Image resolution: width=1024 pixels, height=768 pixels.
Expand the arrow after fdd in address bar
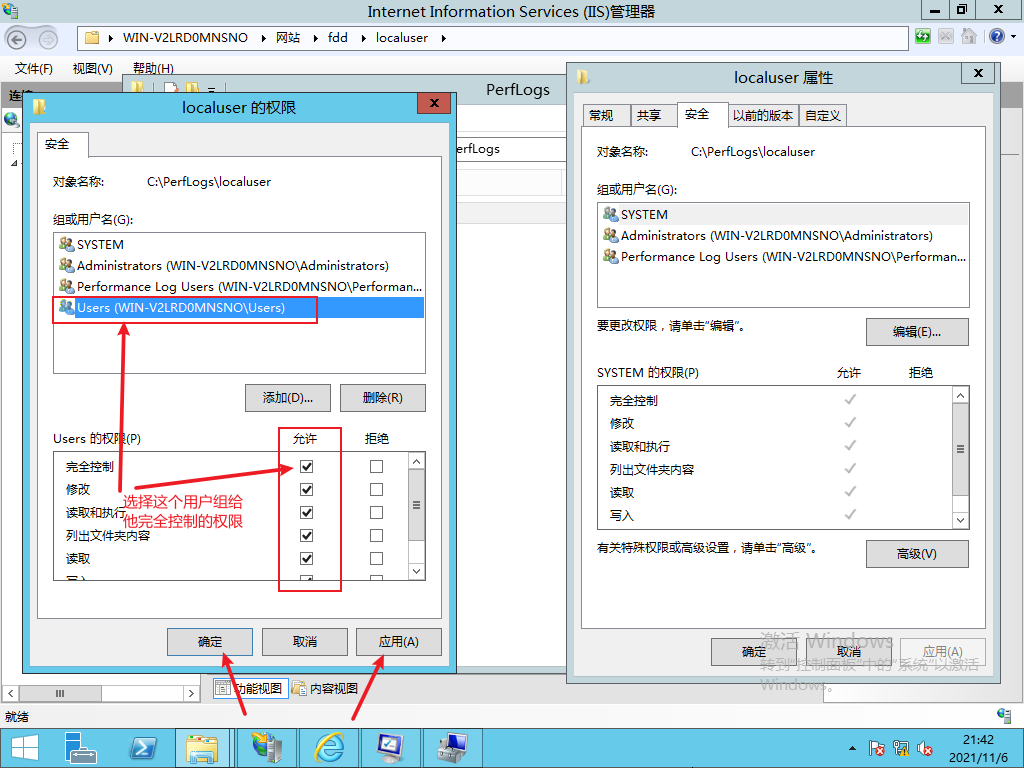[x=363, y=39]
